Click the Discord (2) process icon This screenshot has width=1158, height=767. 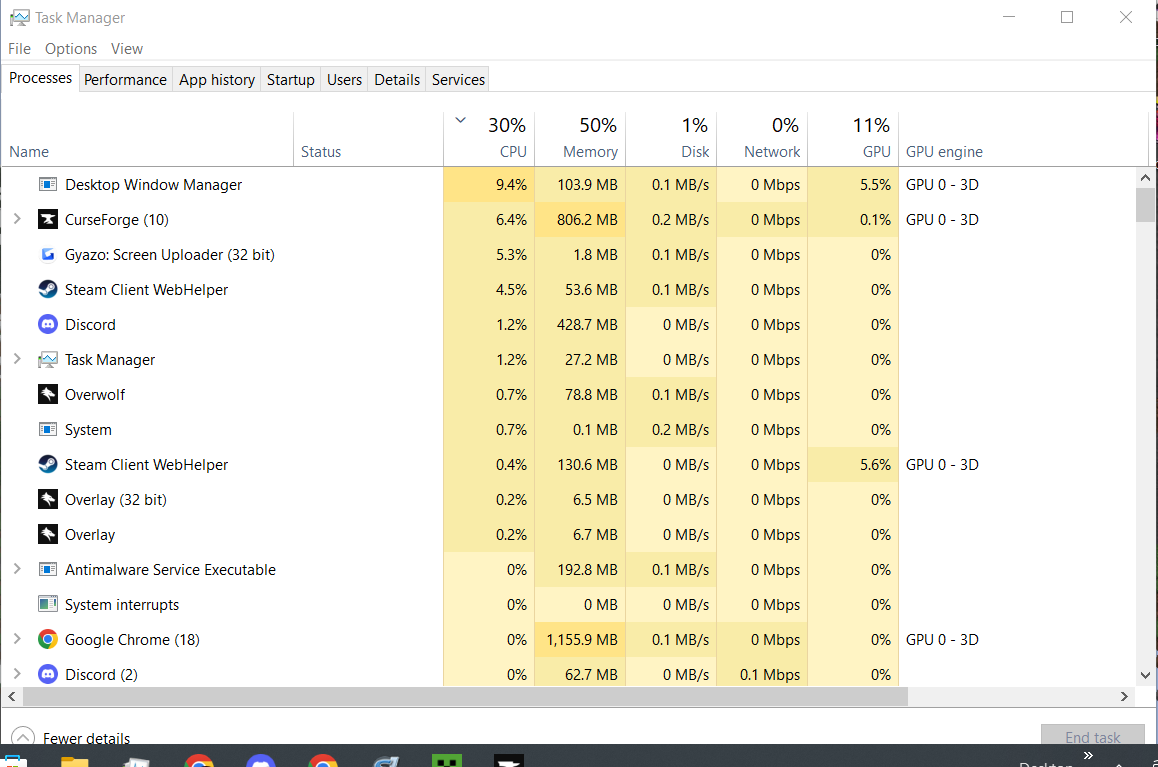[x=47, y=674]
